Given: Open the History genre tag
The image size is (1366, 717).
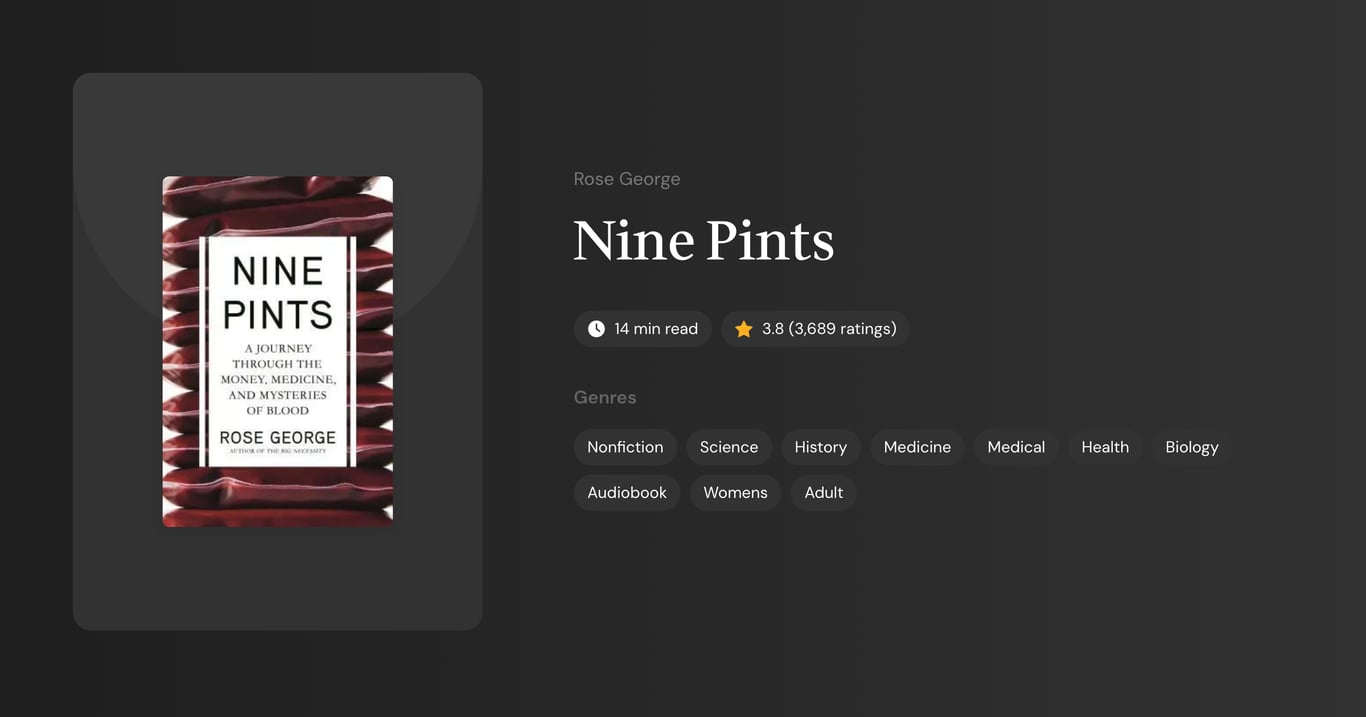Looking at the screenshot, I should 821,447.
